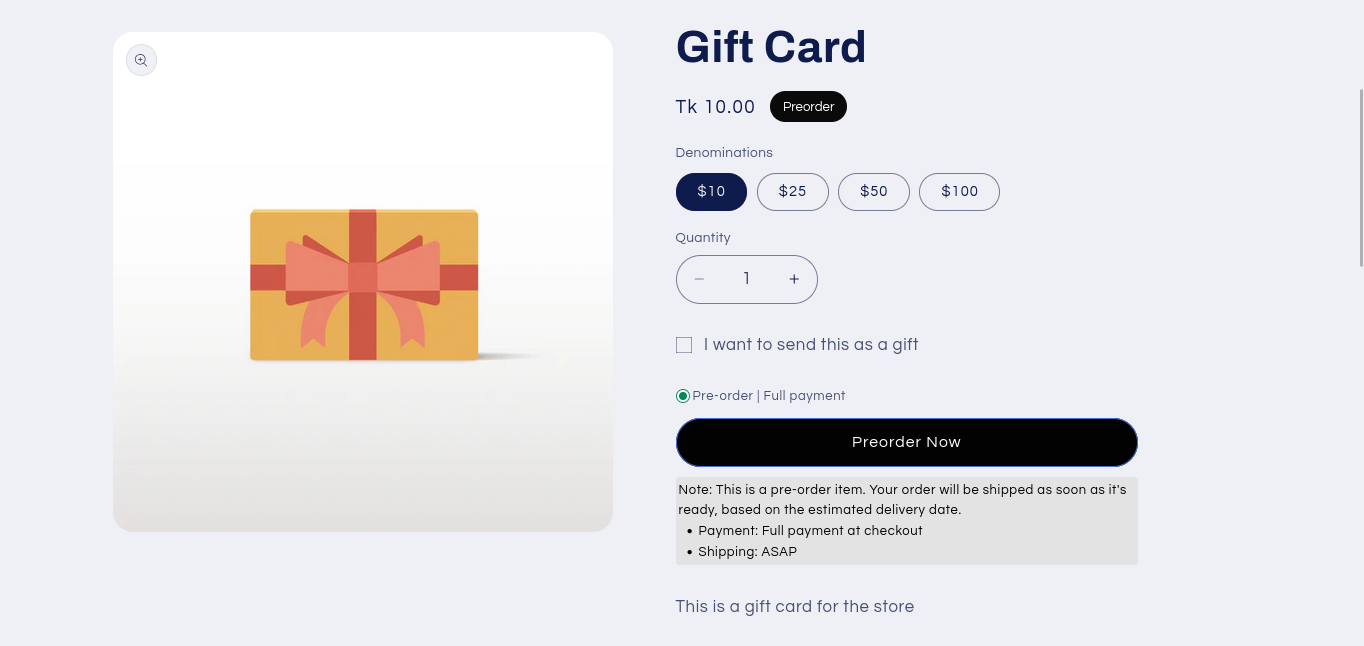
Task: Click the Tk 10.00 price text
Action: tap(715, 107)
